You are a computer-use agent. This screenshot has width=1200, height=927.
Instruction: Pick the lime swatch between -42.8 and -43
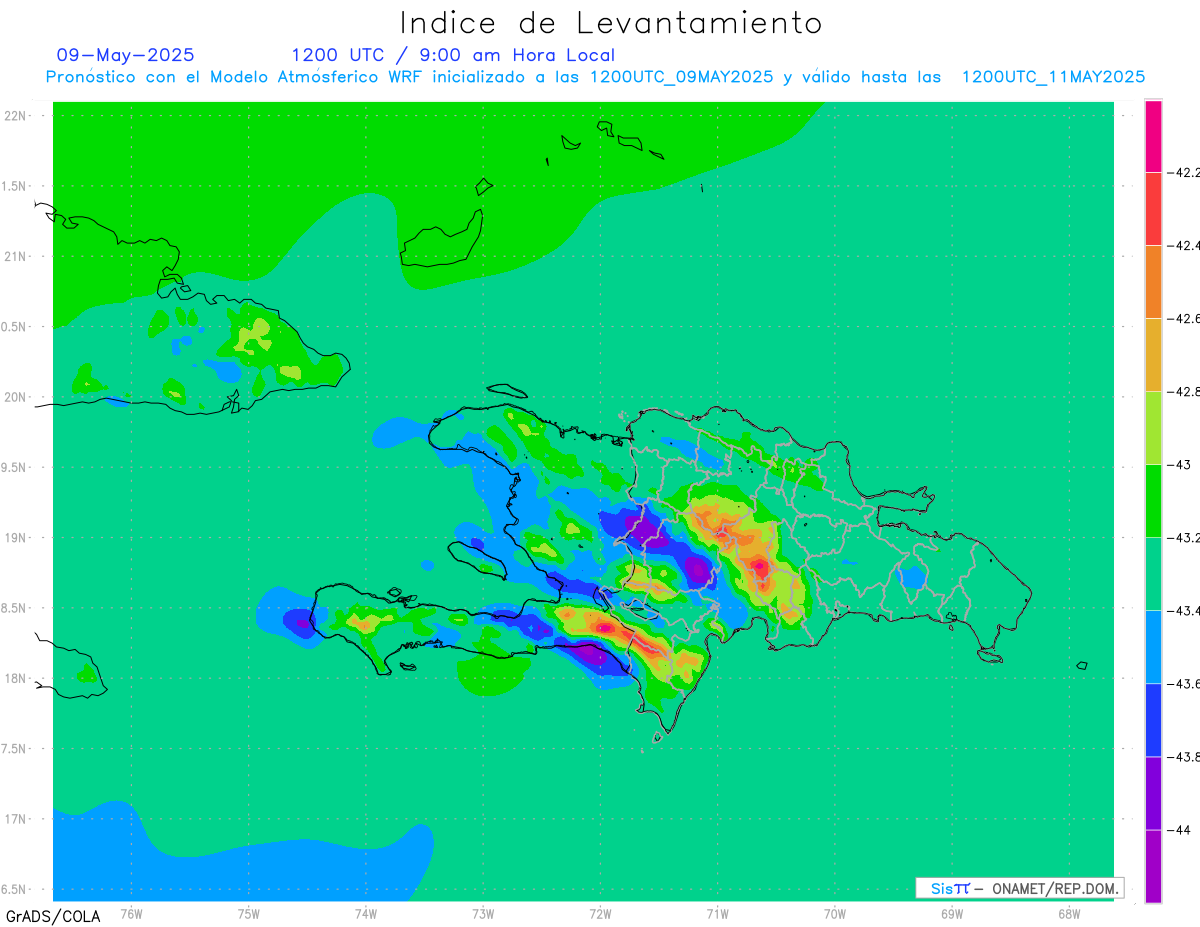(1153, 427)
